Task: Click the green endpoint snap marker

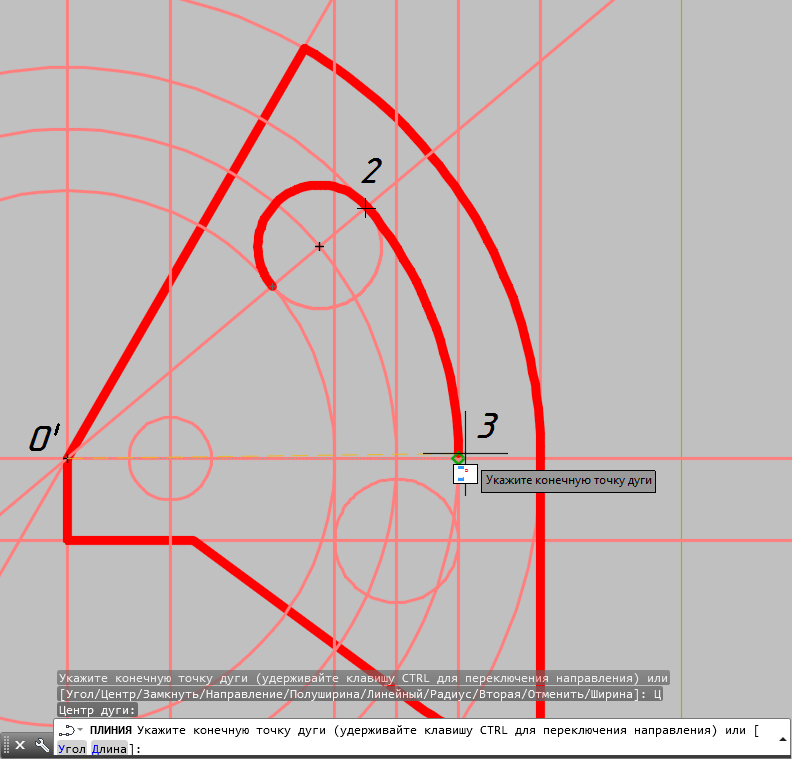Action: coord(459,458)
